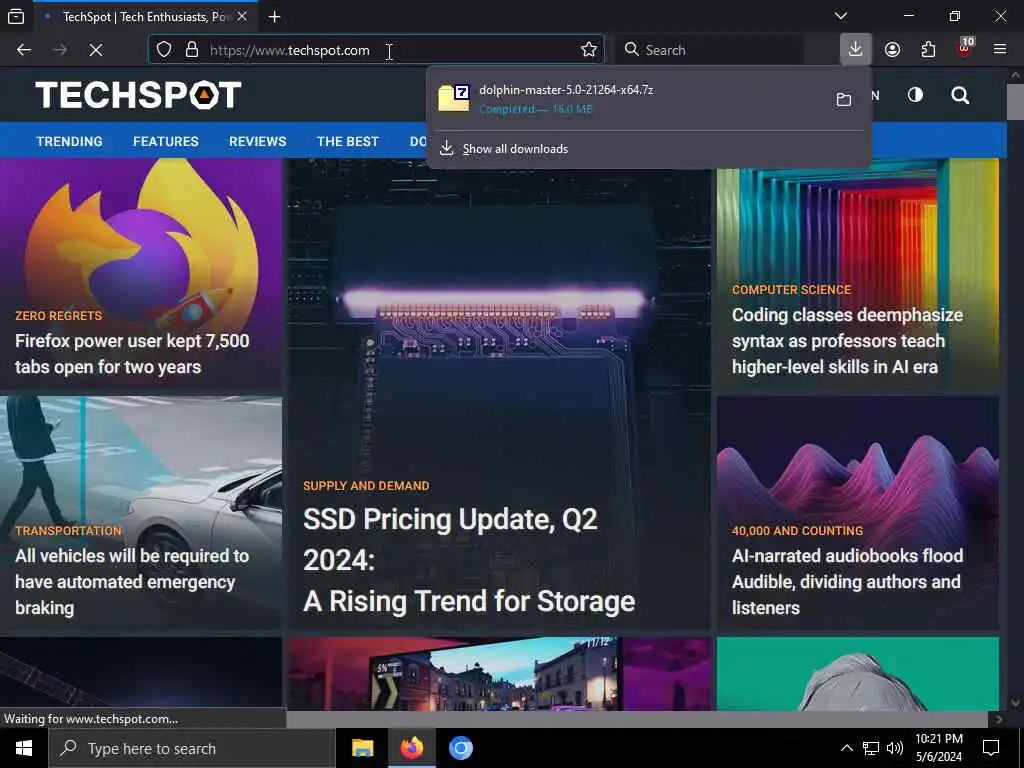Click the Windows taskbar search box
The width and height of the screenshot is (1024, 768).
pyautogui.click(x=192, y=748)
